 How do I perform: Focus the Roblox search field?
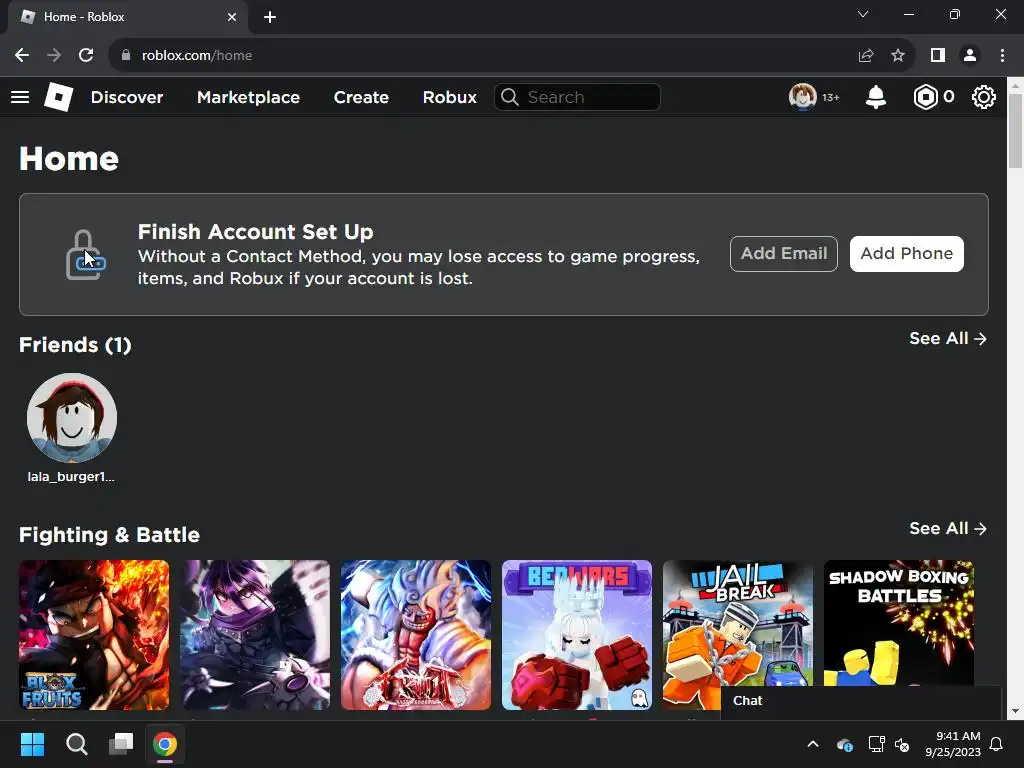[577, 97]
